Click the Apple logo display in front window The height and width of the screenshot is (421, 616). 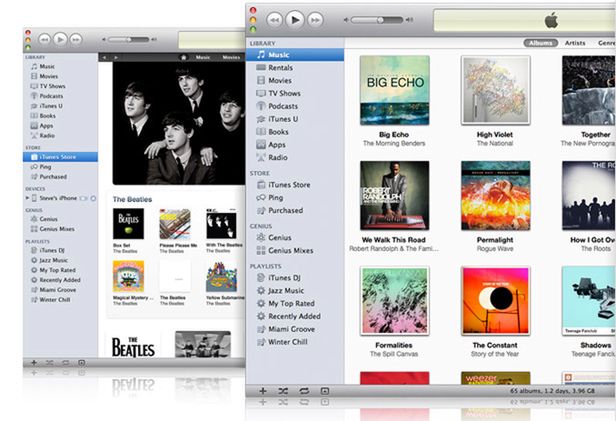pos(551,20)
